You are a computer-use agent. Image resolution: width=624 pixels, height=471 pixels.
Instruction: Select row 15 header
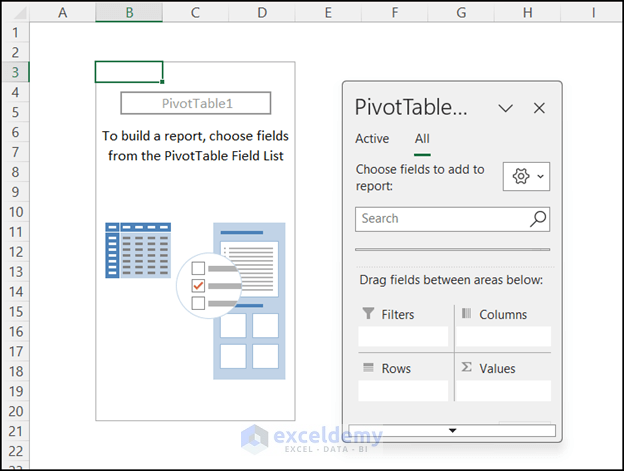pos(15,311)
